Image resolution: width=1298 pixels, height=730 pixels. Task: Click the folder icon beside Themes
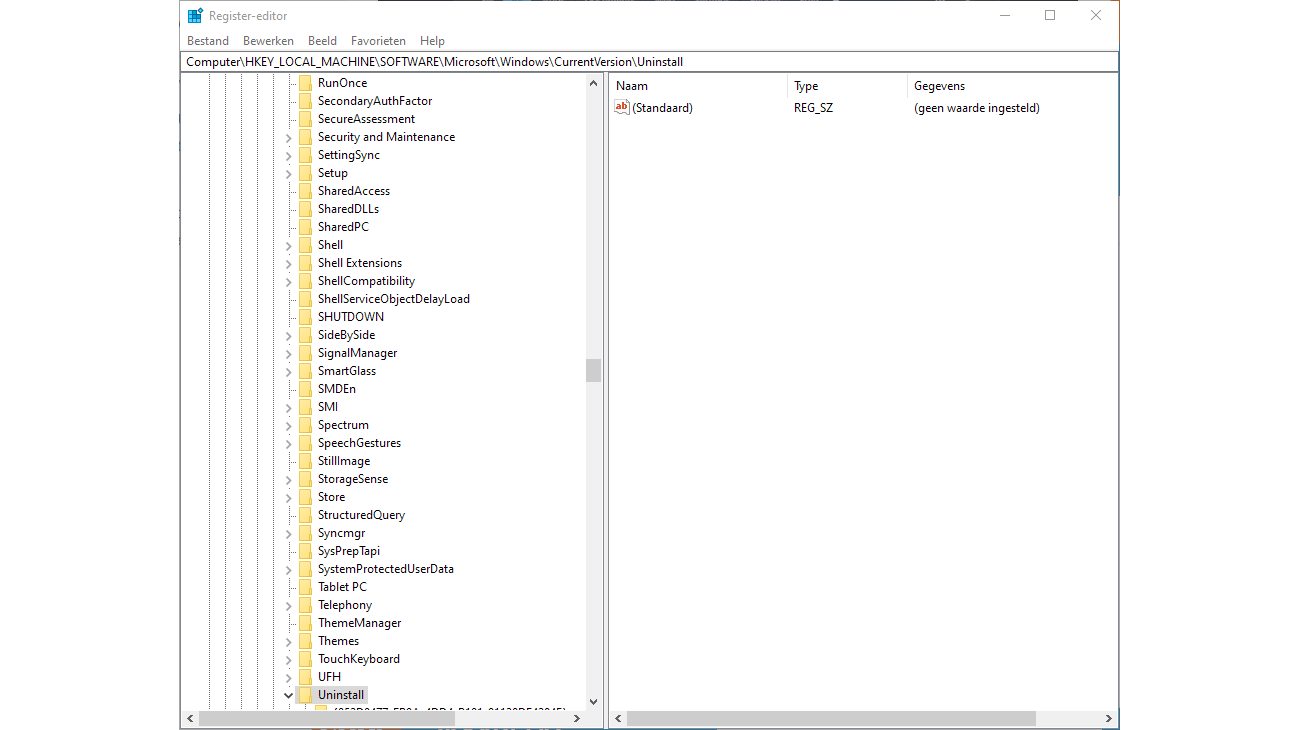tap(306, 641)
